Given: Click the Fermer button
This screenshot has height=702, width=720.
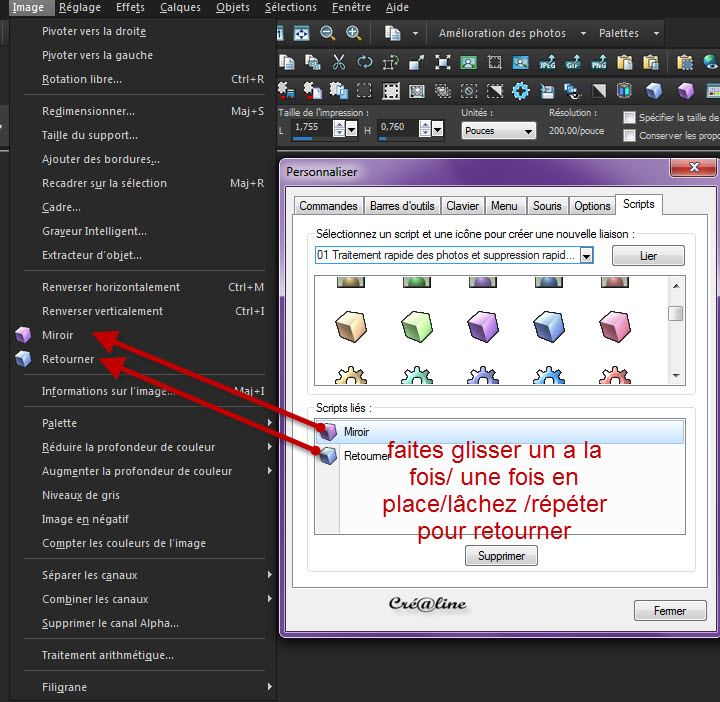Looking at the screenshot, I should (669, 611).
